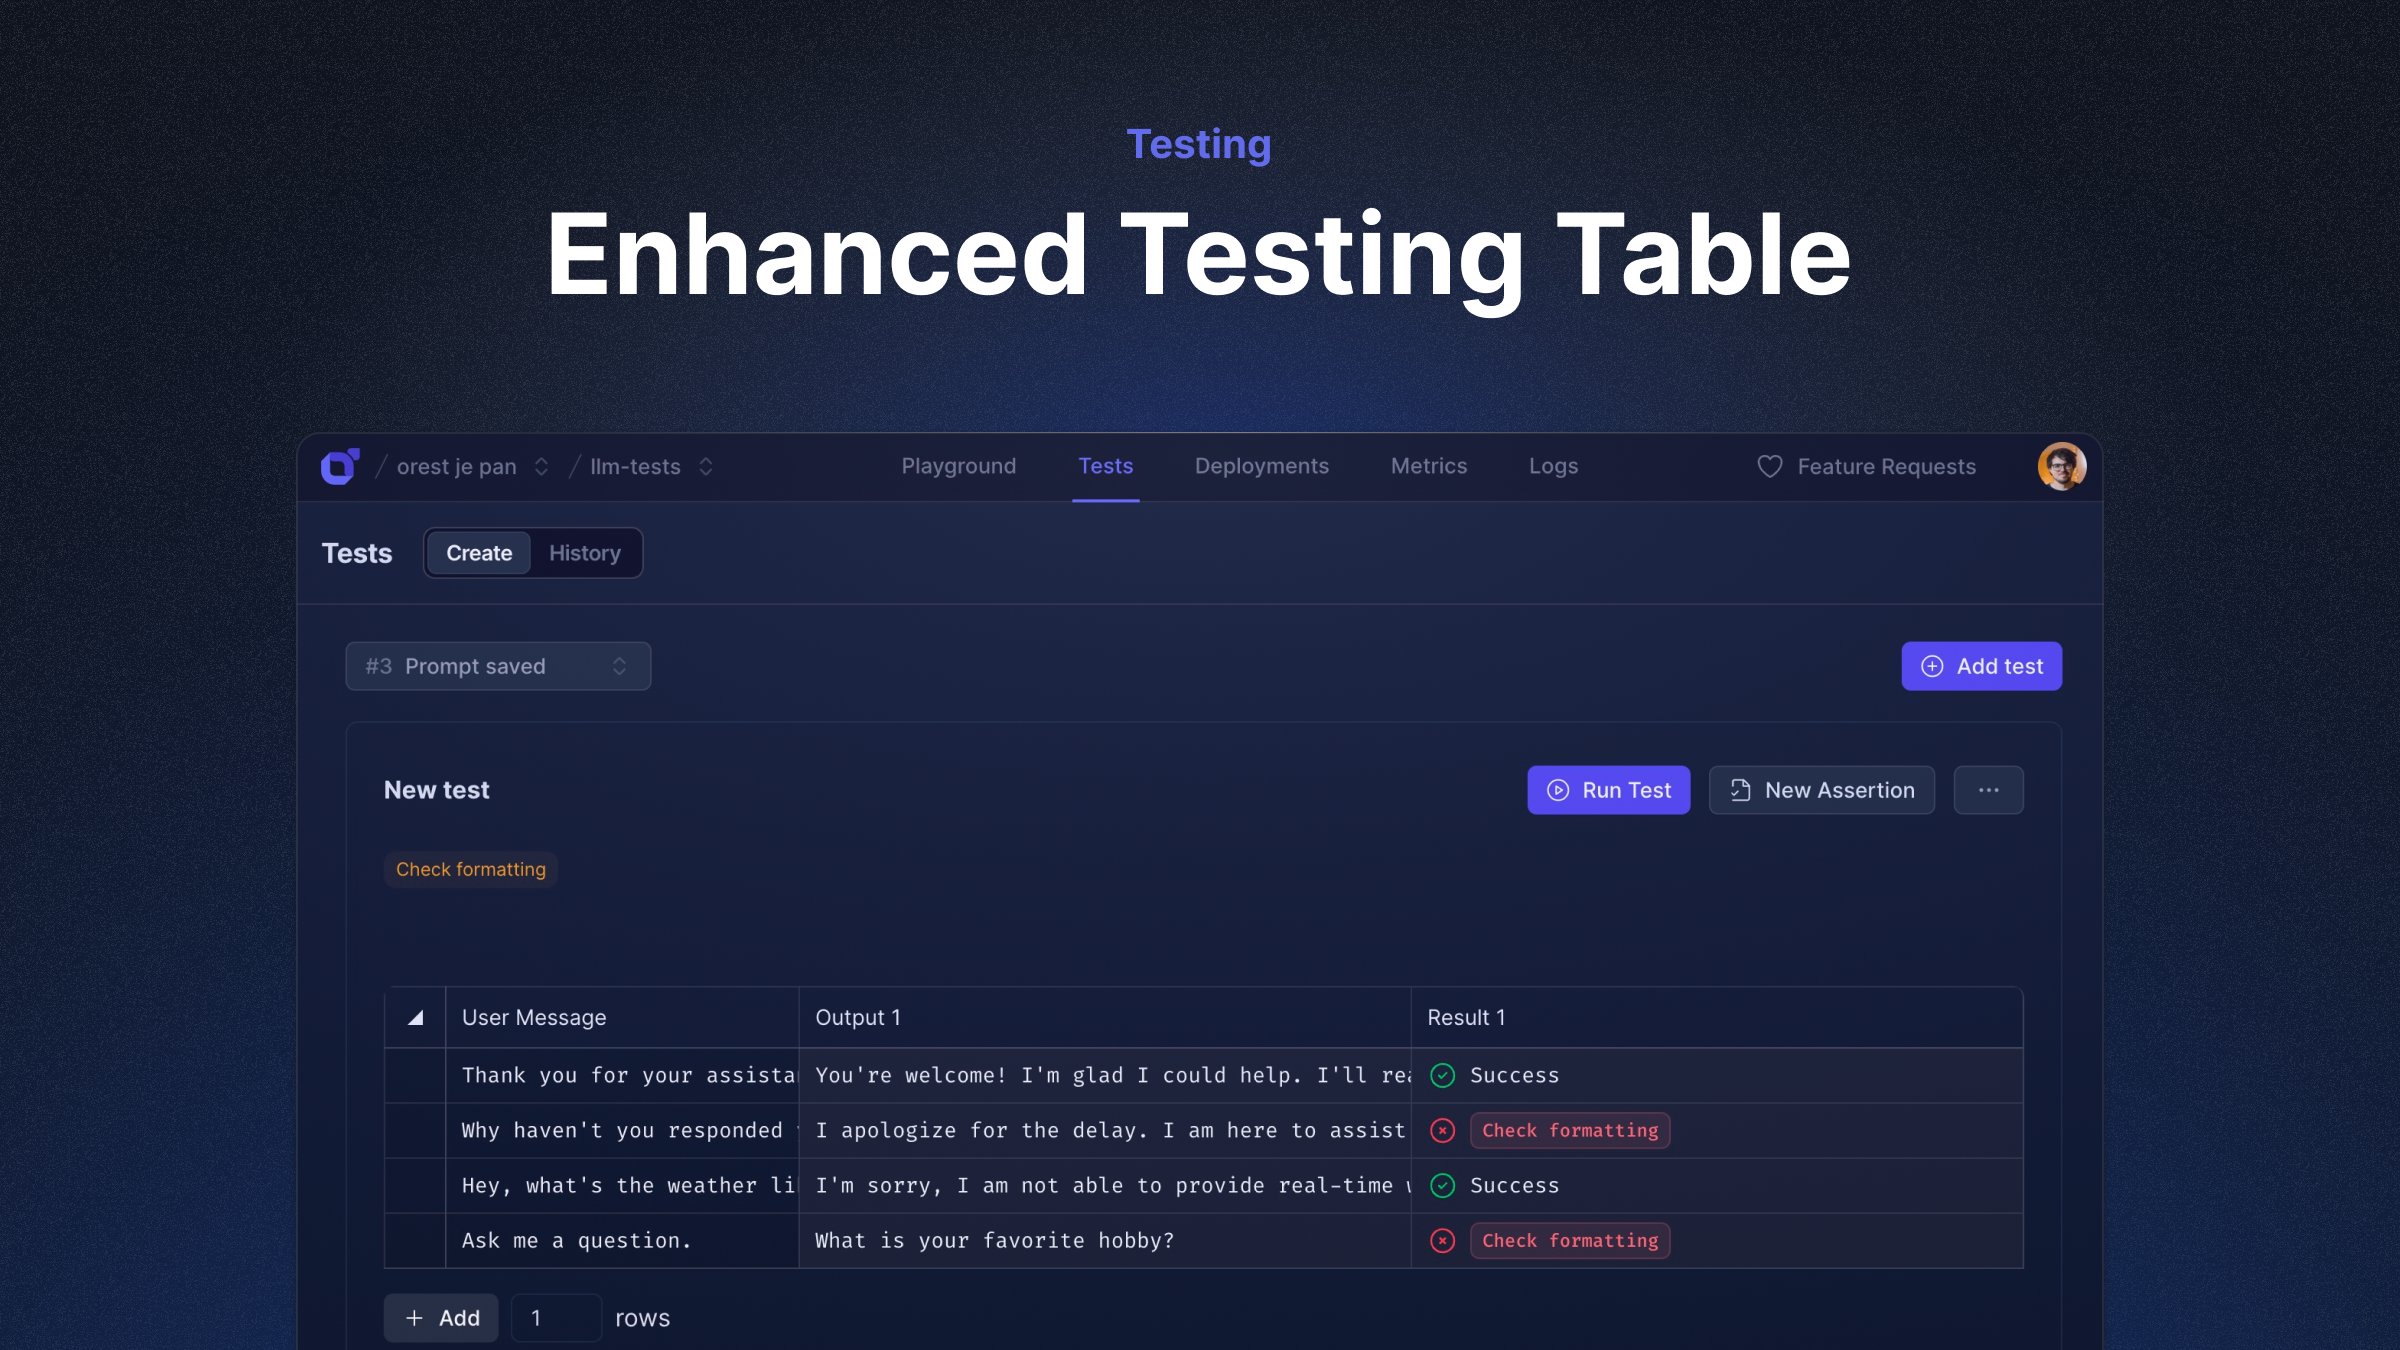
Task: Click the Add test button
Action: [x=1981, y=666]
